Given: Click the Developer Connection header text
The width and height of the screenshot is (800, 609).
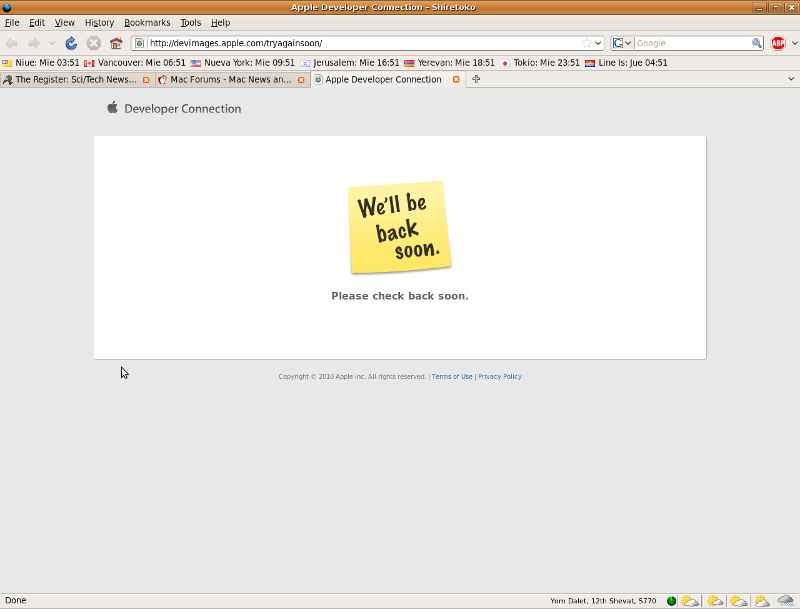Looking at the screenshot, I should [183, 109].
